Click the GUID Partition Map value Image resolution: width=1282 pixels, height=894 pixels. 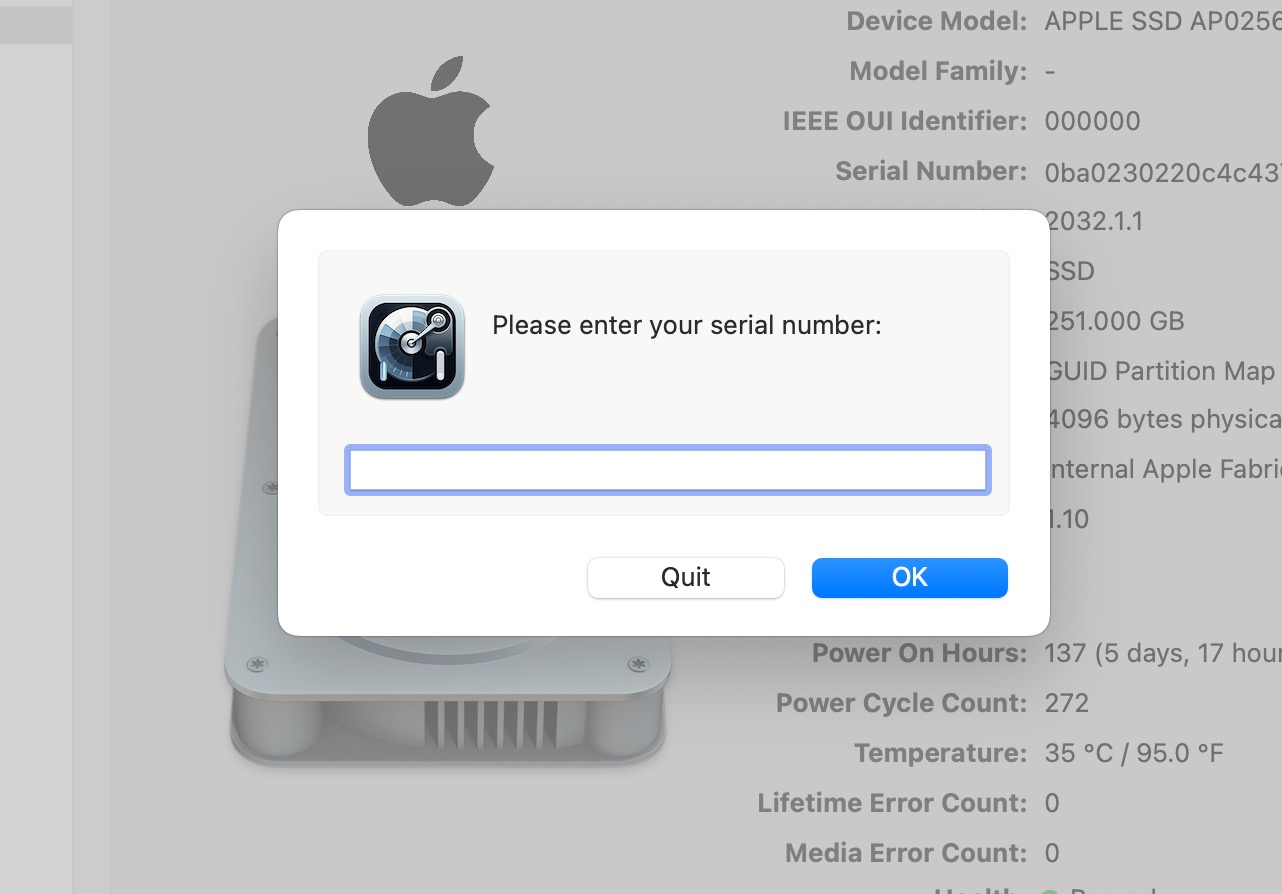[x=1162, y=371]
